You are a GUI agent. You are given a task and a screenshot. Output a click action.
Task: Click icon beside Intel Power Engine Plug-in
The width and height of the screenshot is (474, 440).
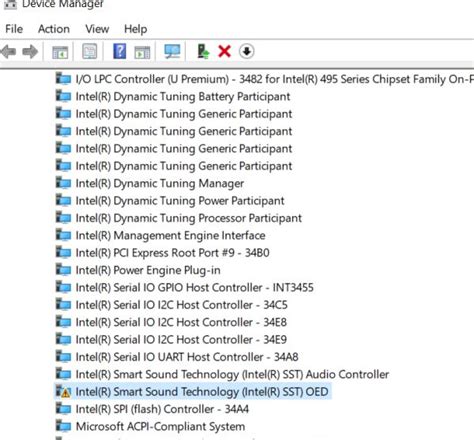pyautogui.click(x=63, y=270)
